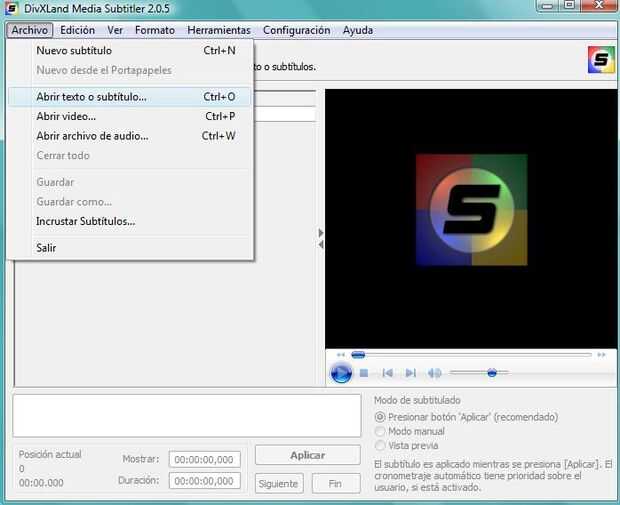Click Nuevo desde el Portapapeles entry
The height and width of the screenshot is (505, 620).
click(130, 70)
